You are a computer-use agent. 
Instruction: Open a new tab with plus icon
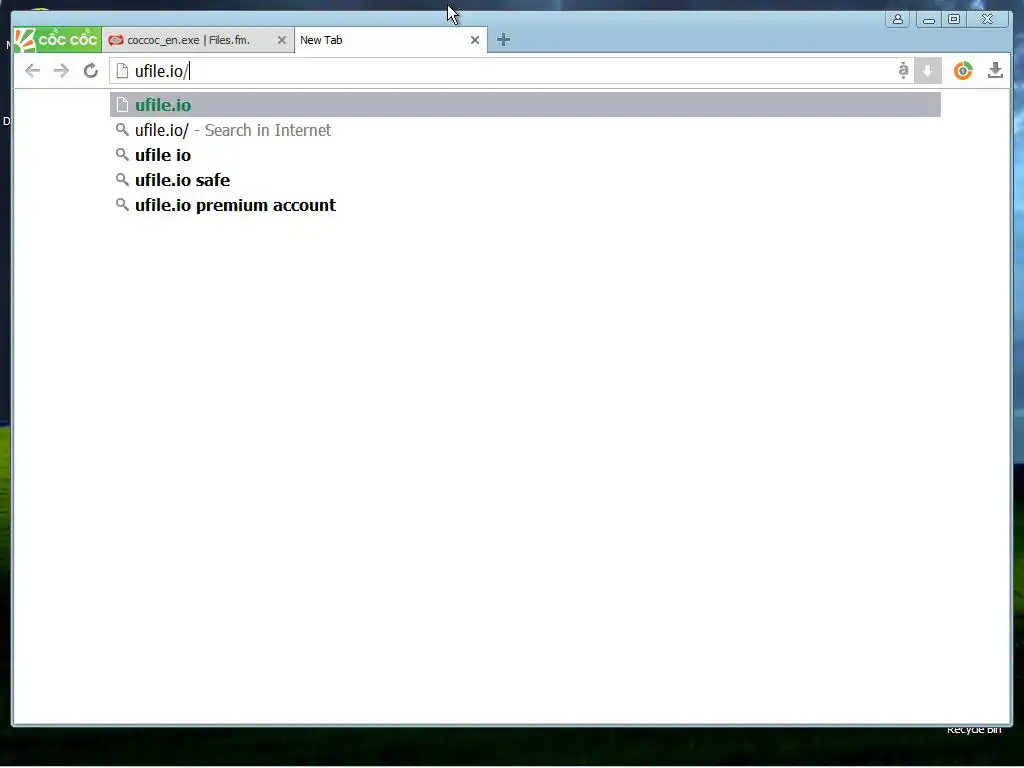point(503,40)
